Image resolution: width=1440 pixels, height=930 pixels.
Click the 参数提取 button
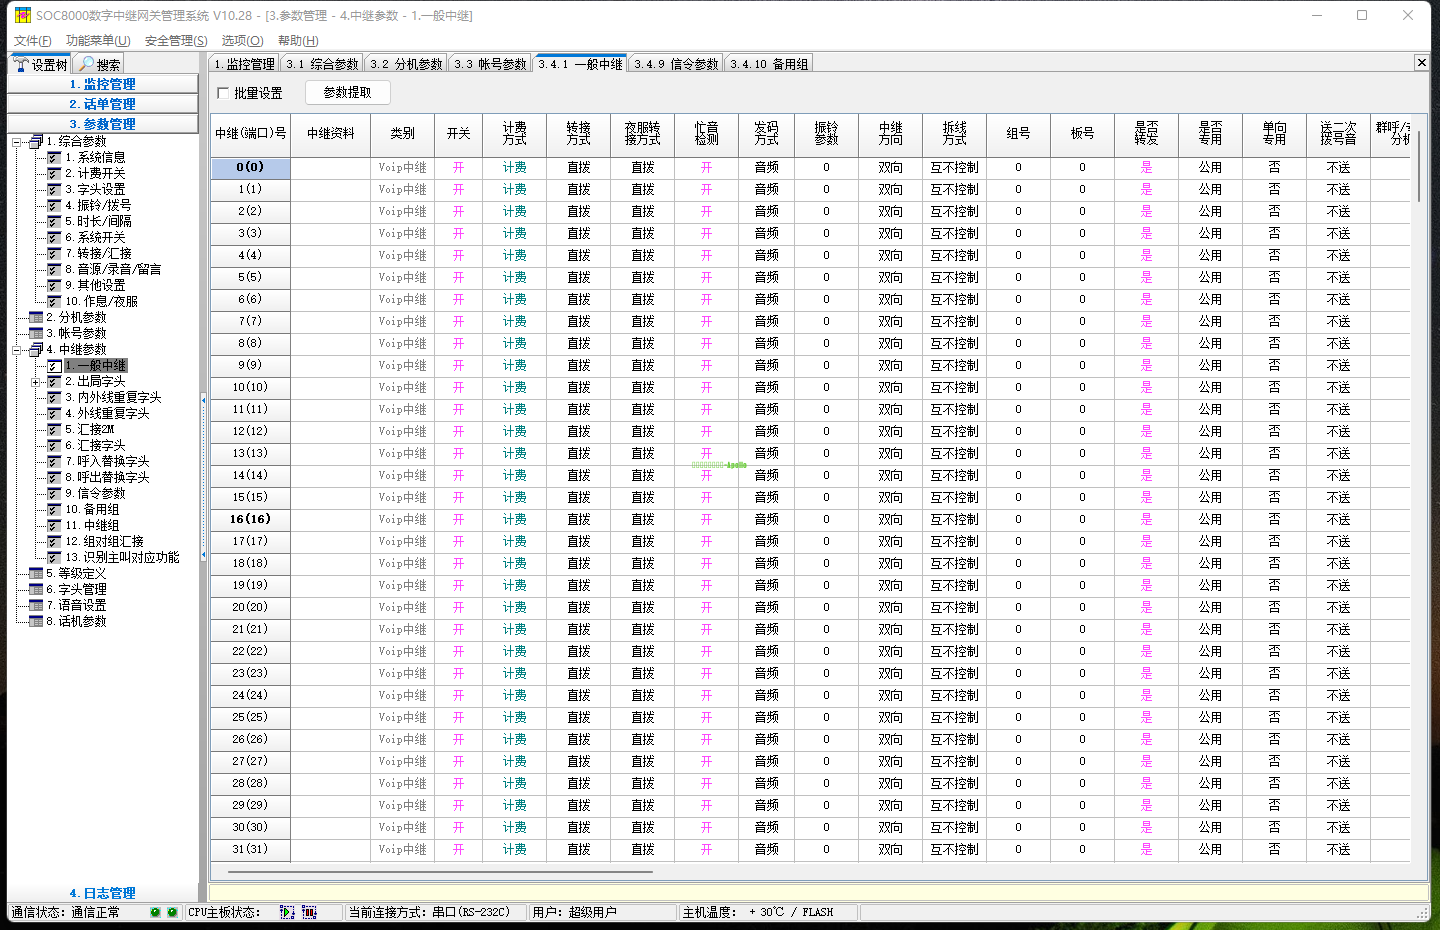(x=347, y=93)
